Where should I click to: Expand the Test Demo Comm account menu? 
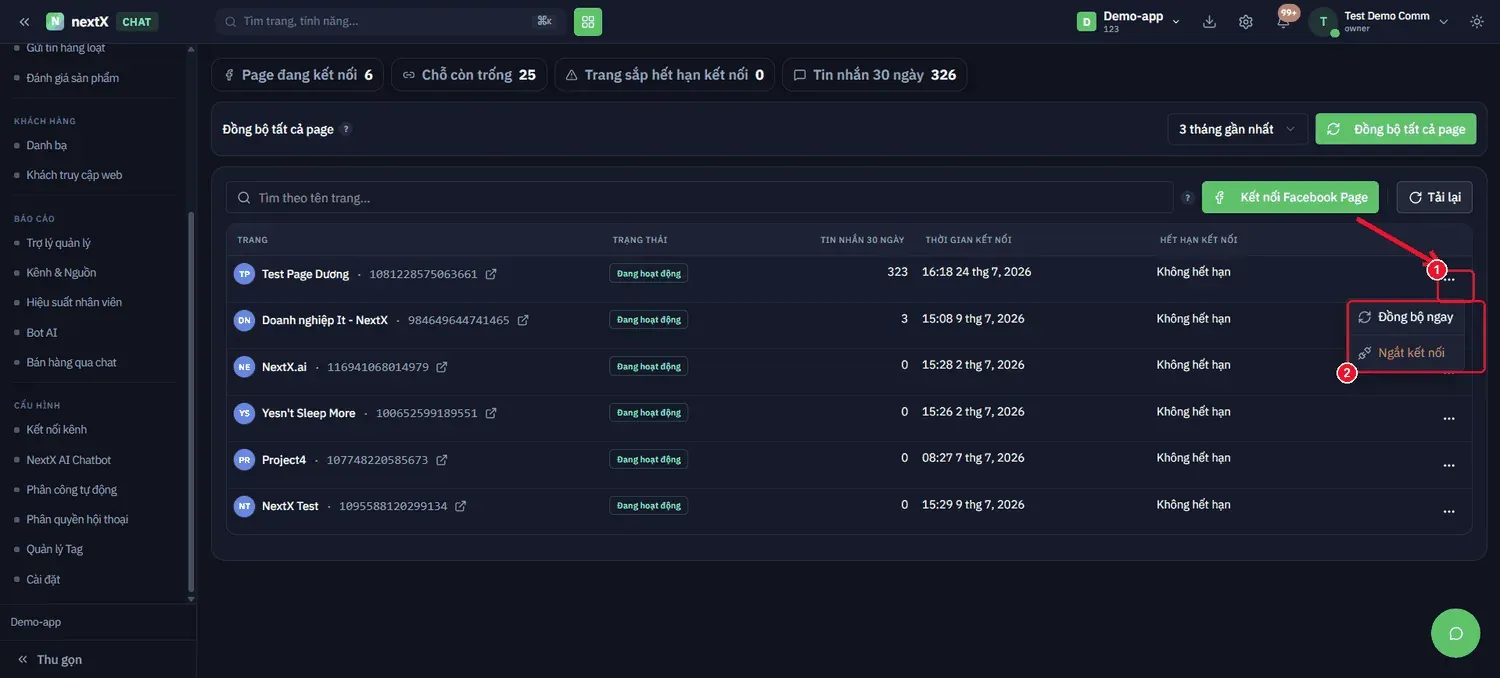click(1380, 21)
